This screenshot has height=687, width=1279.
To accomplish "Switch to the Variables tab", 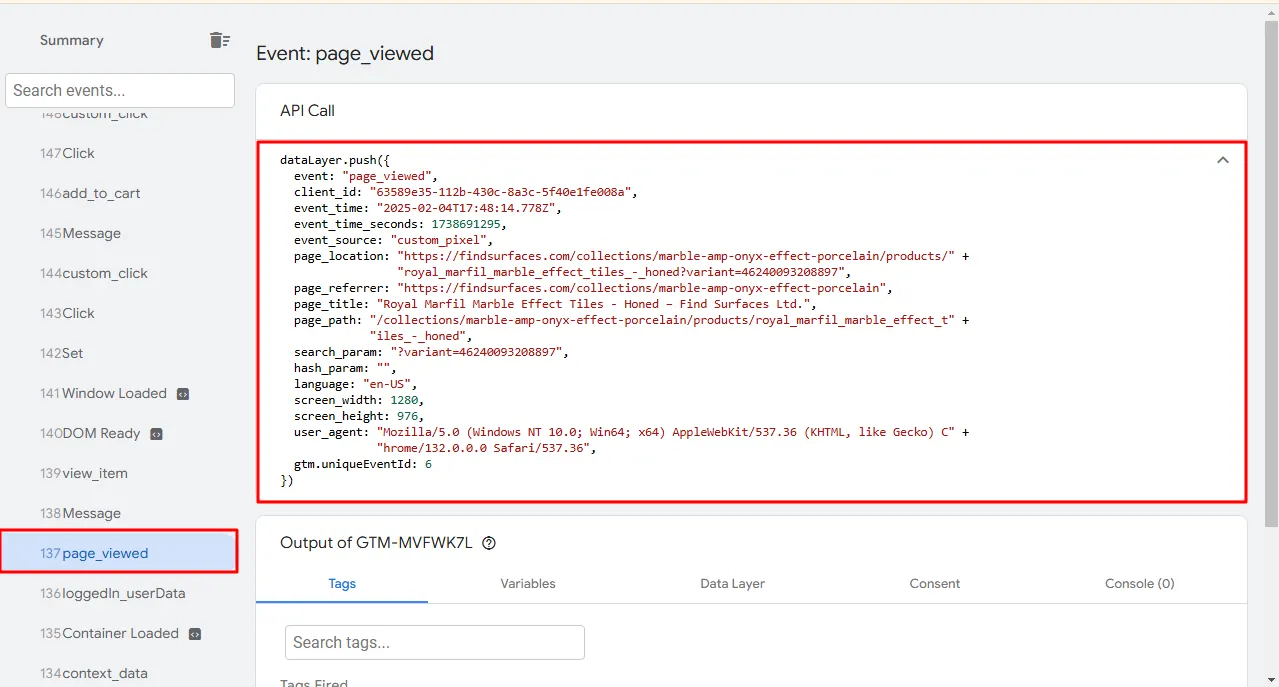I will tap(528, 583).
